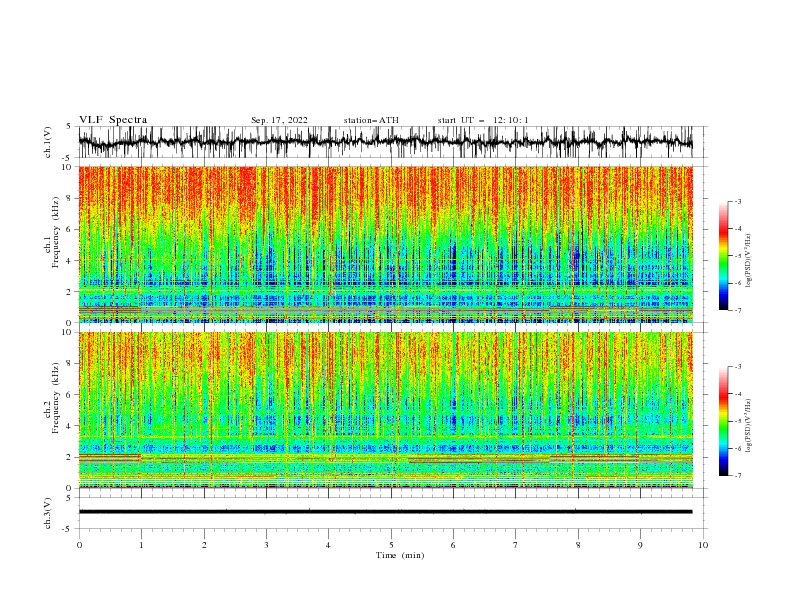
Task: Click the ch.1 "Frequency (kHz)" axis label
Action: click(56, 233)
